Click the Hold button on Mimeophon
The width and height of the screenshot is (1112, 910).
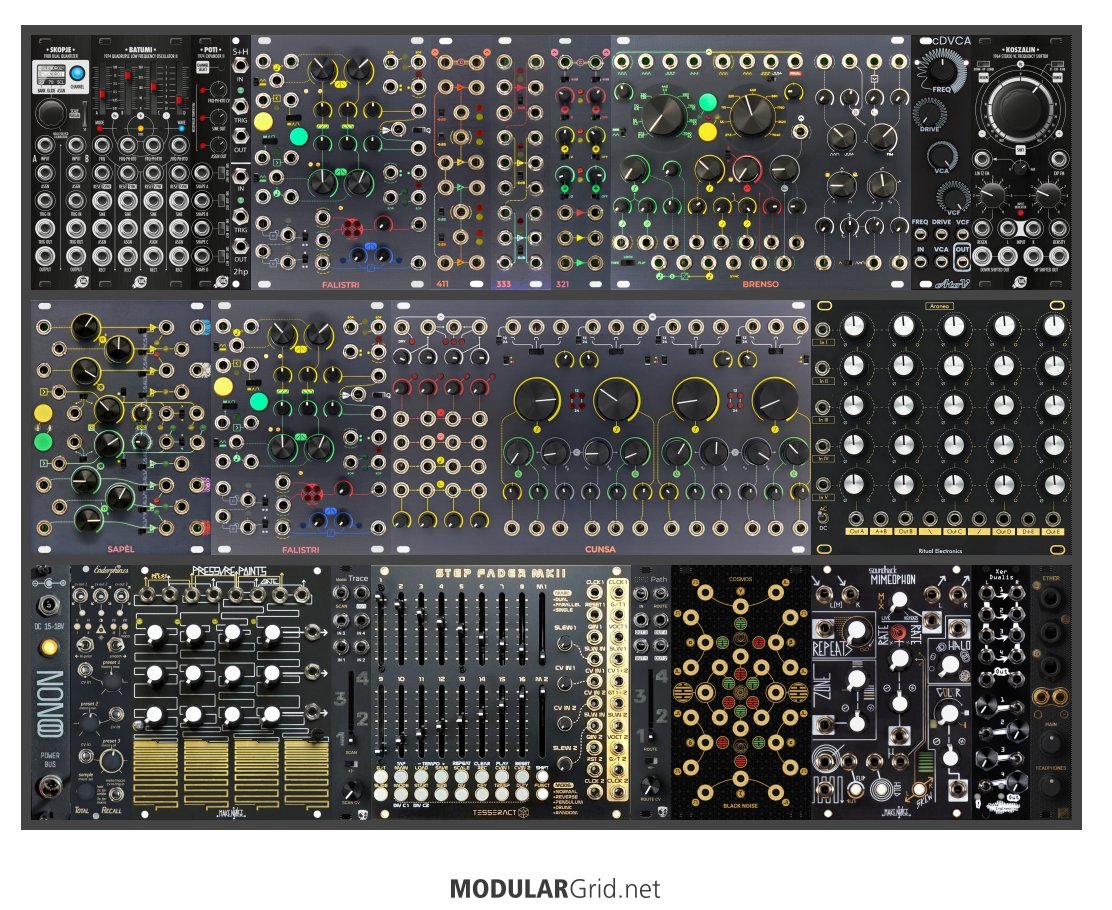(881, 789)
